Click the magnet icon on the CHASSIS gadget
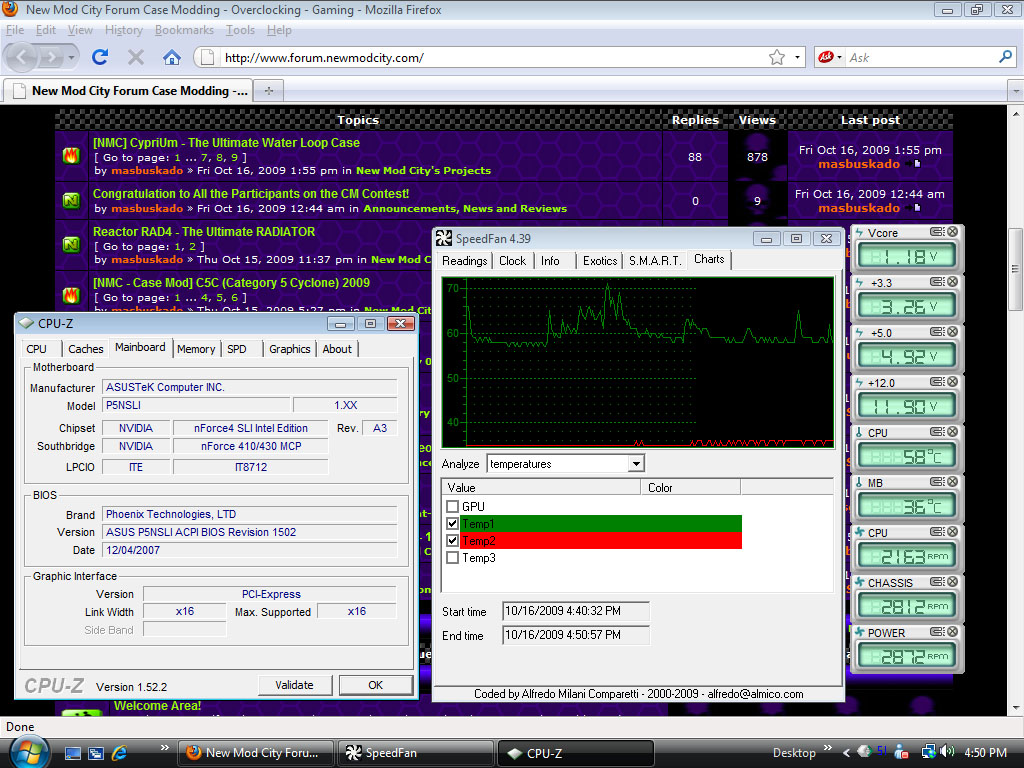The image size is (1024, 768). [937, 581]
